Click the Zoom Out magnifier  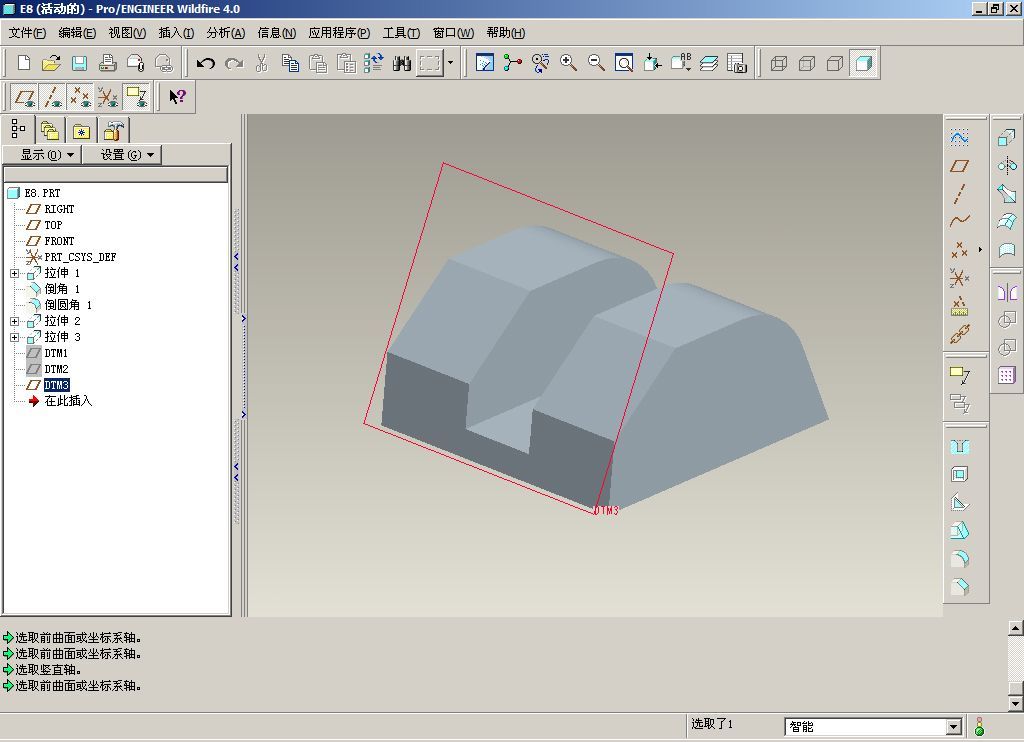(x=596, y=63)
